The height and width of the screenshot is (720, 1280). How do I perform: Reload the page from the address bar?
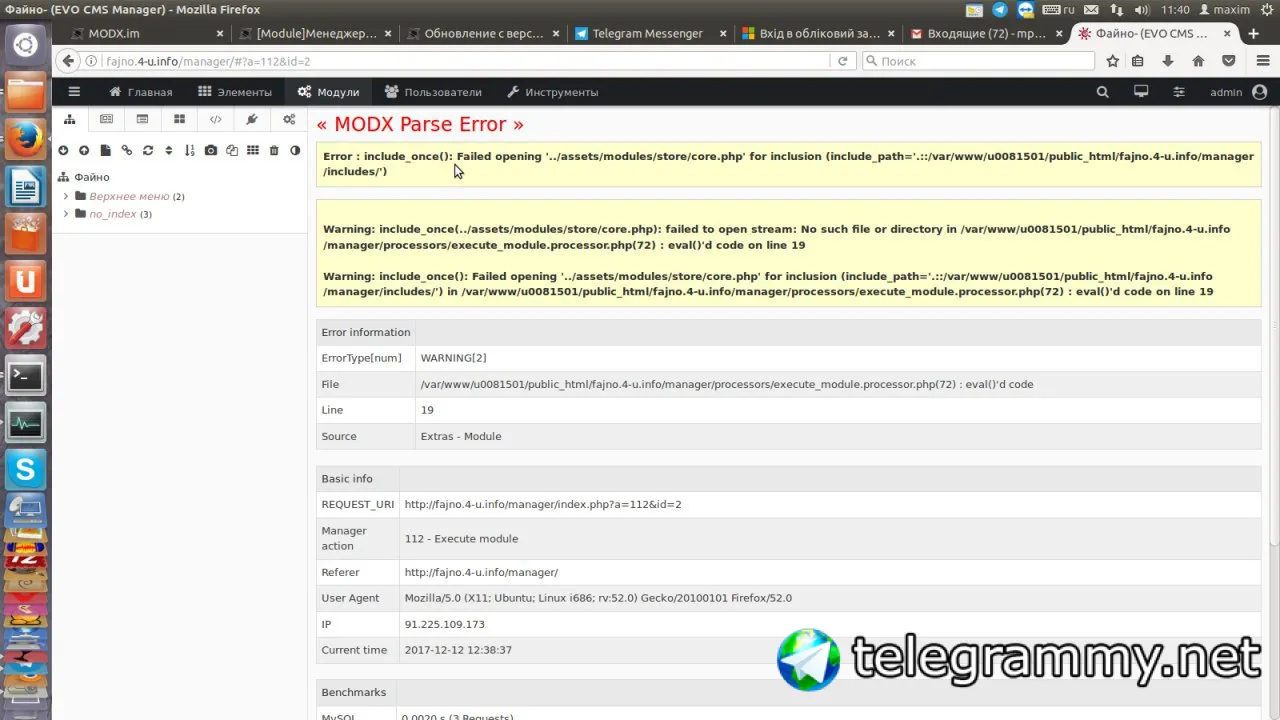click(x=843, y=61)
